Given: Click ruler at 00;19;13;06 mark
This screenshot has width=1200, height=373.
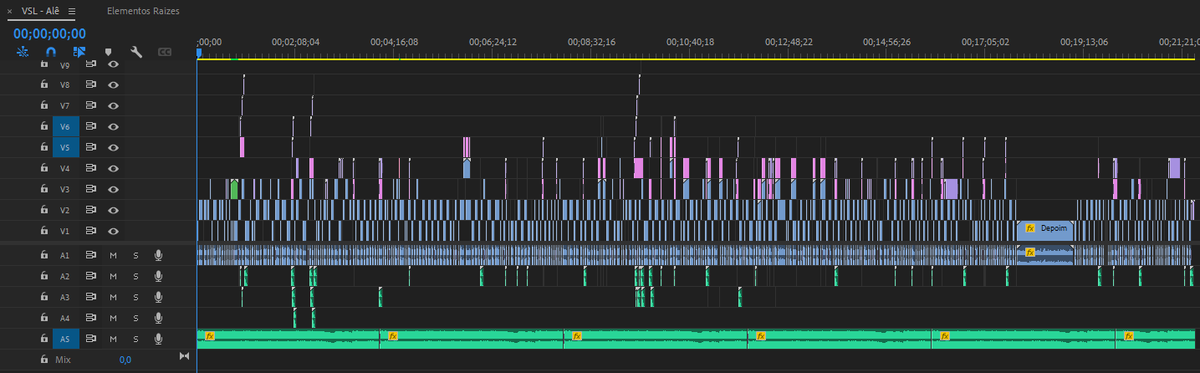Looking at the screenshot, I should coord(1084,42).
